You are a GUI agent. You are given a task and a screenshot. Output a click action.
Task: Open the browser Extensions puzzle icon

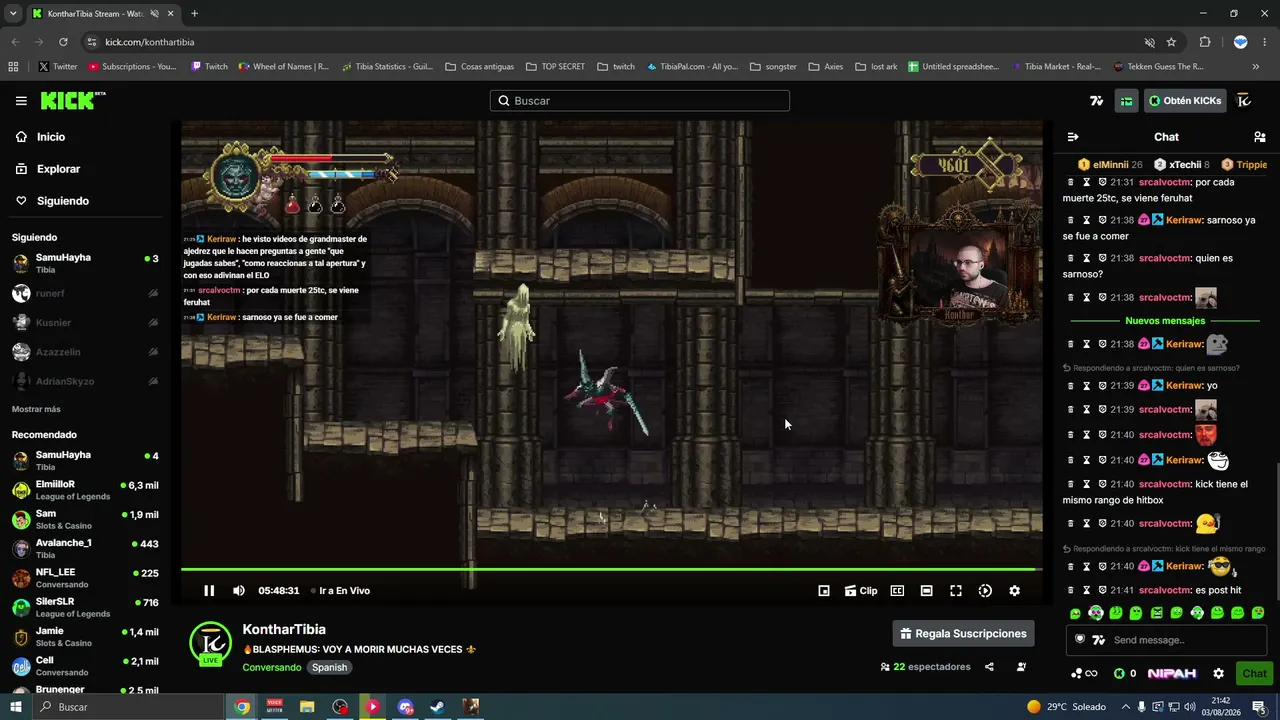(x=1205, y=42)
